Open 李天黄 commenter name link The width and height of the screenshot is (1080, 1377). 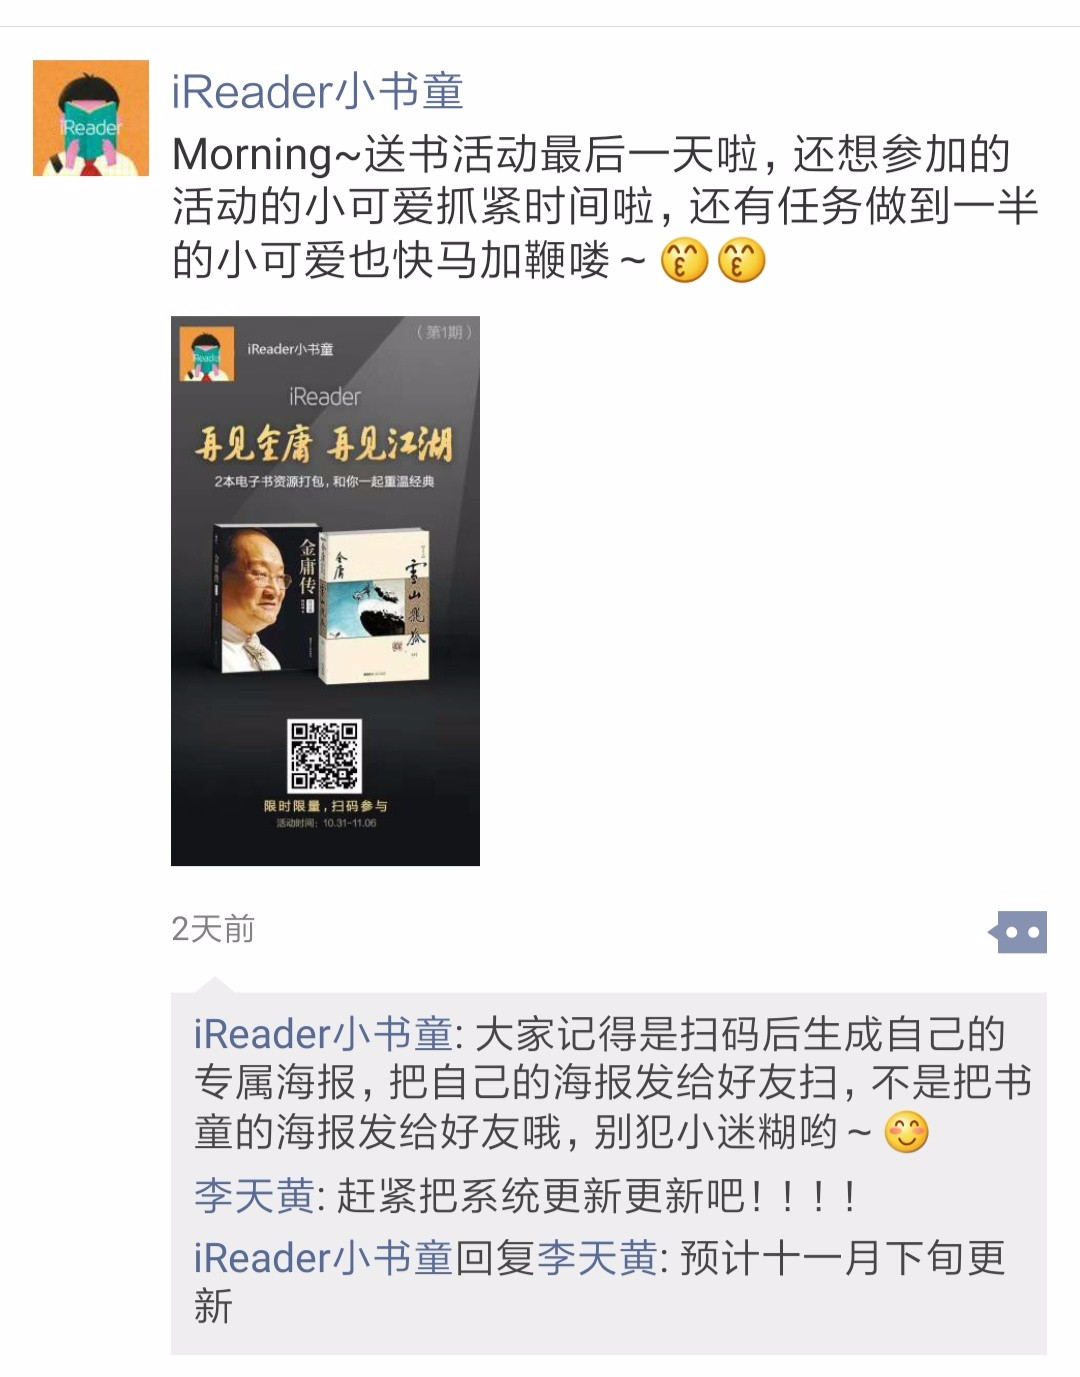(254, 1196)
